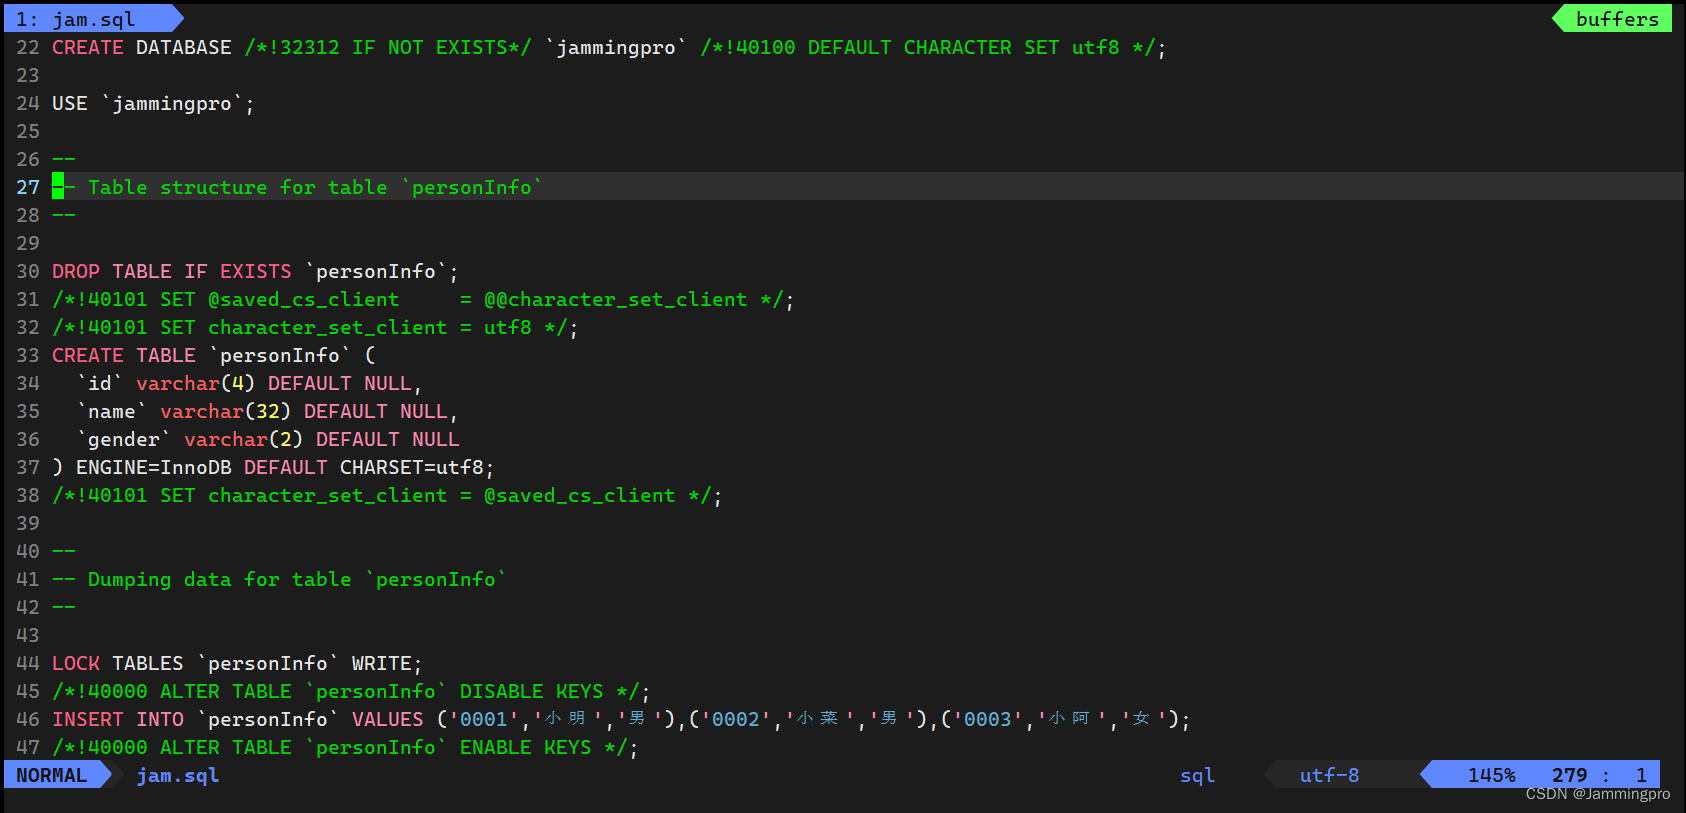
Task: Click the `jammingpro` name on USE line
Action: click(172, 103)
